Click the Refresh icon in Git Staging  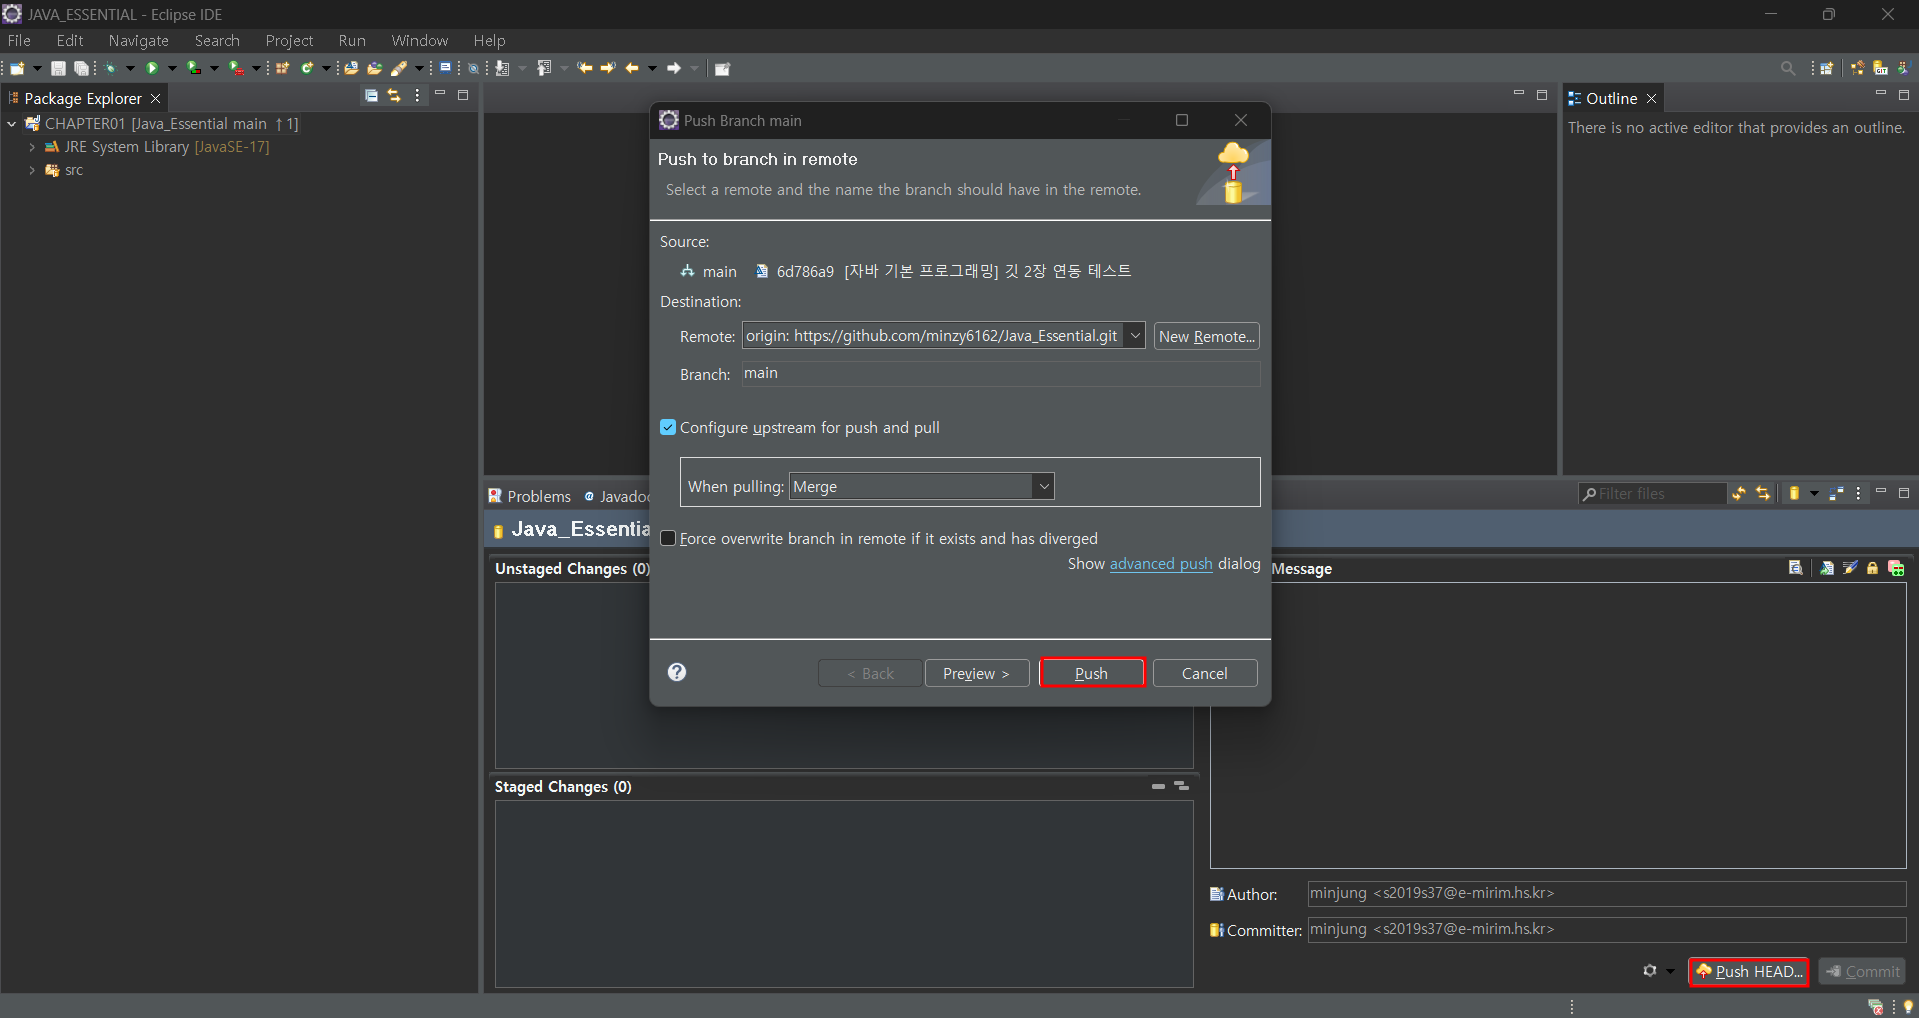[x=1739, y=493]
